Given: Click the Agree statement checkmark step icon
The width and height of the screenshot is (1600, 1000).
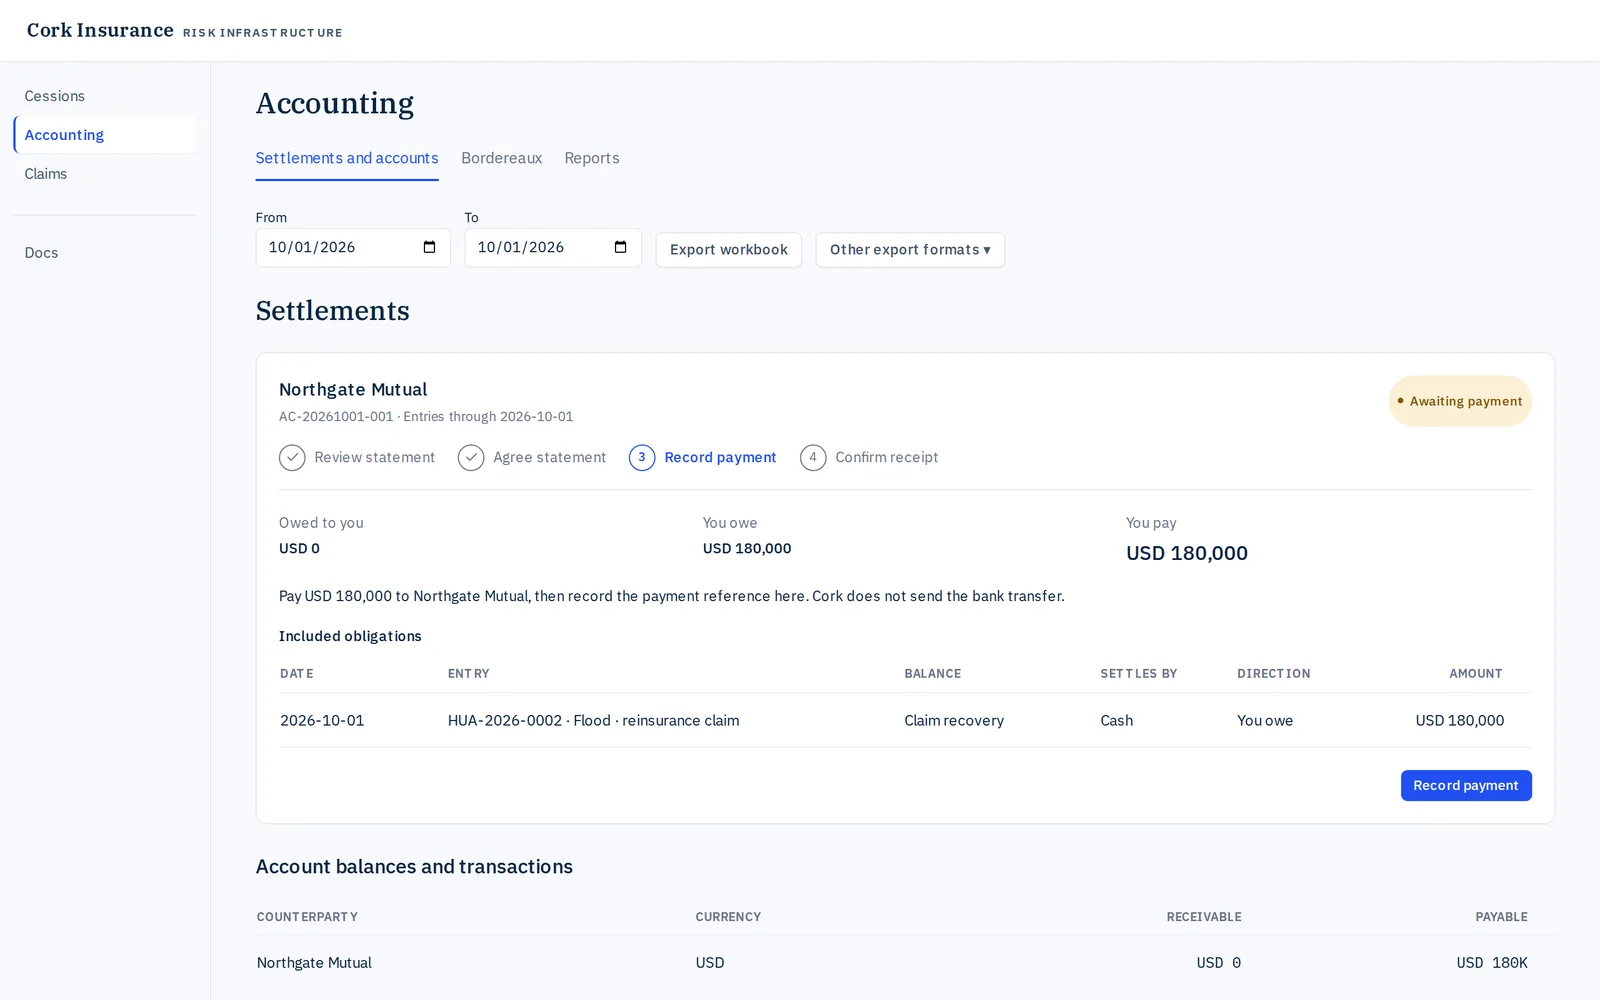Looking at the screenshot, I should pyautogui.click(x=471, y=457).
